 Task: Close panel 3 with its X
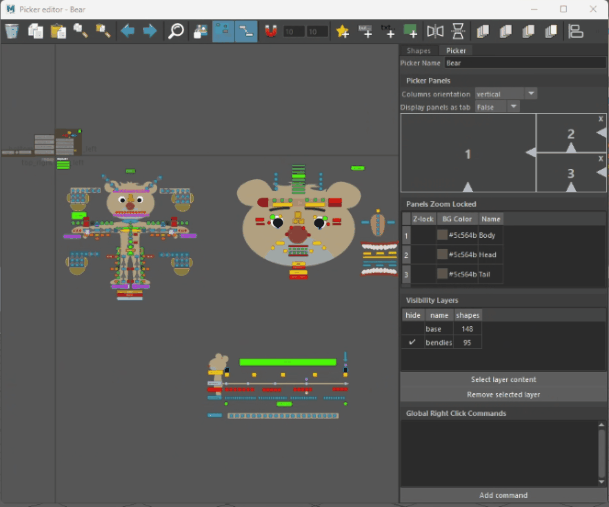(x=601, y=159)
